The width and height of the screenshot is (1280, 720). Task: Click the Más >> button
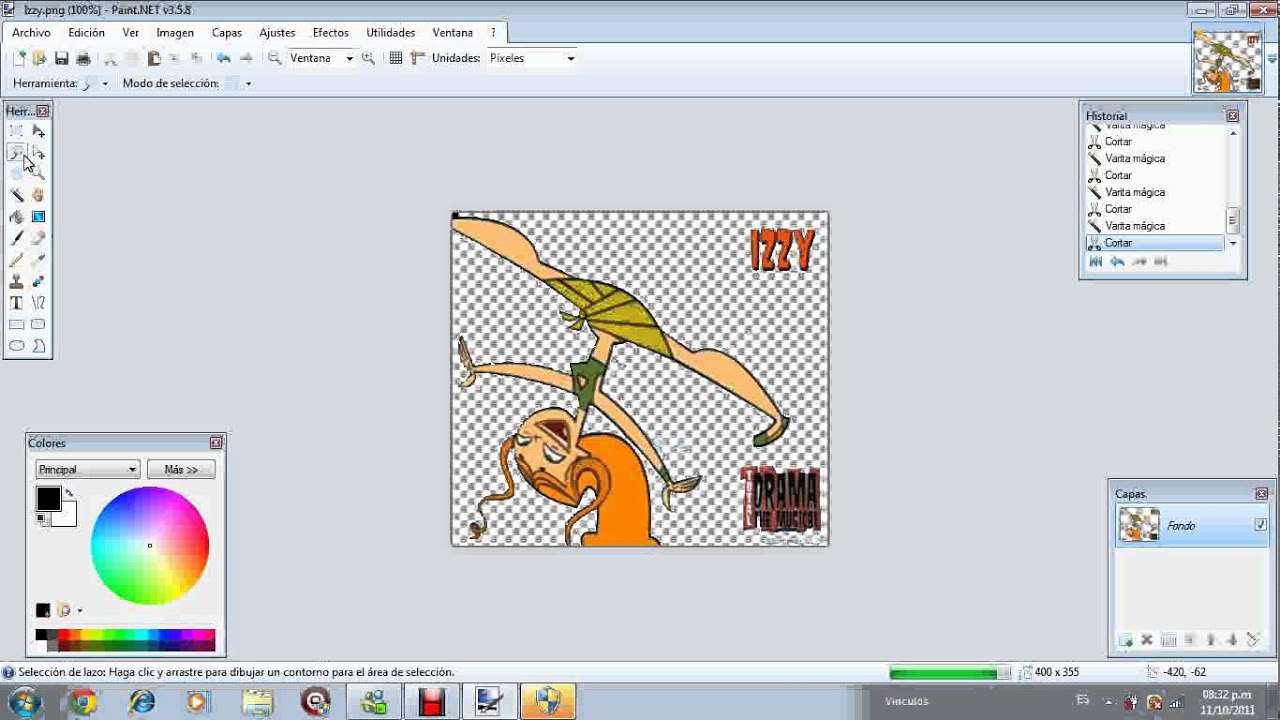pyautogui.click(x=181, y=469)
